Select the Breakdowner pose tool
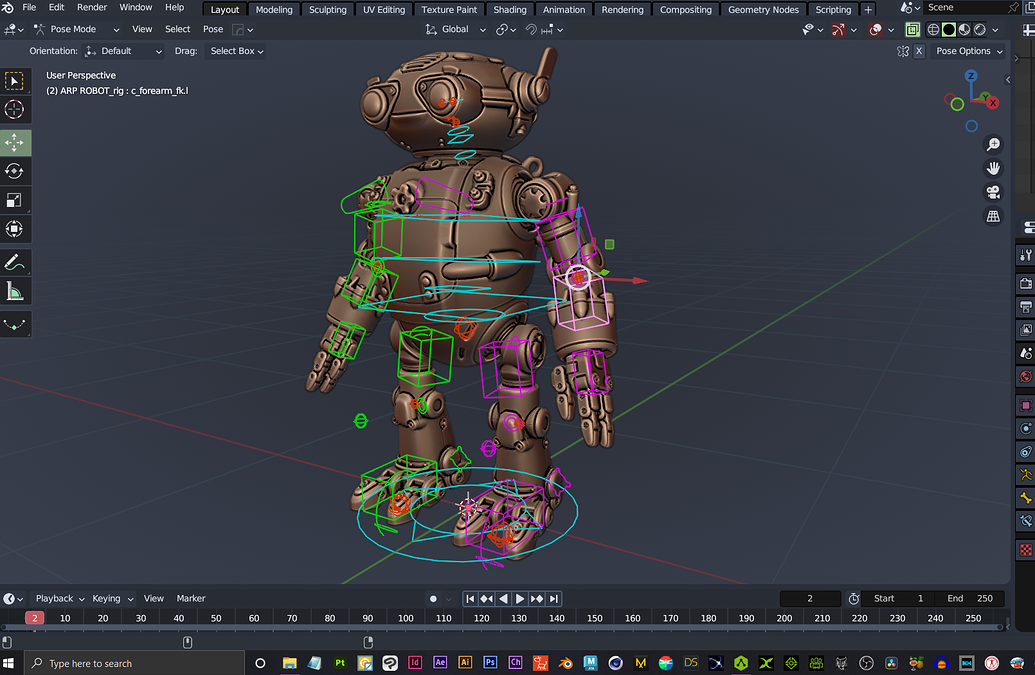1035x675 pixels. (x=15, y=324)
